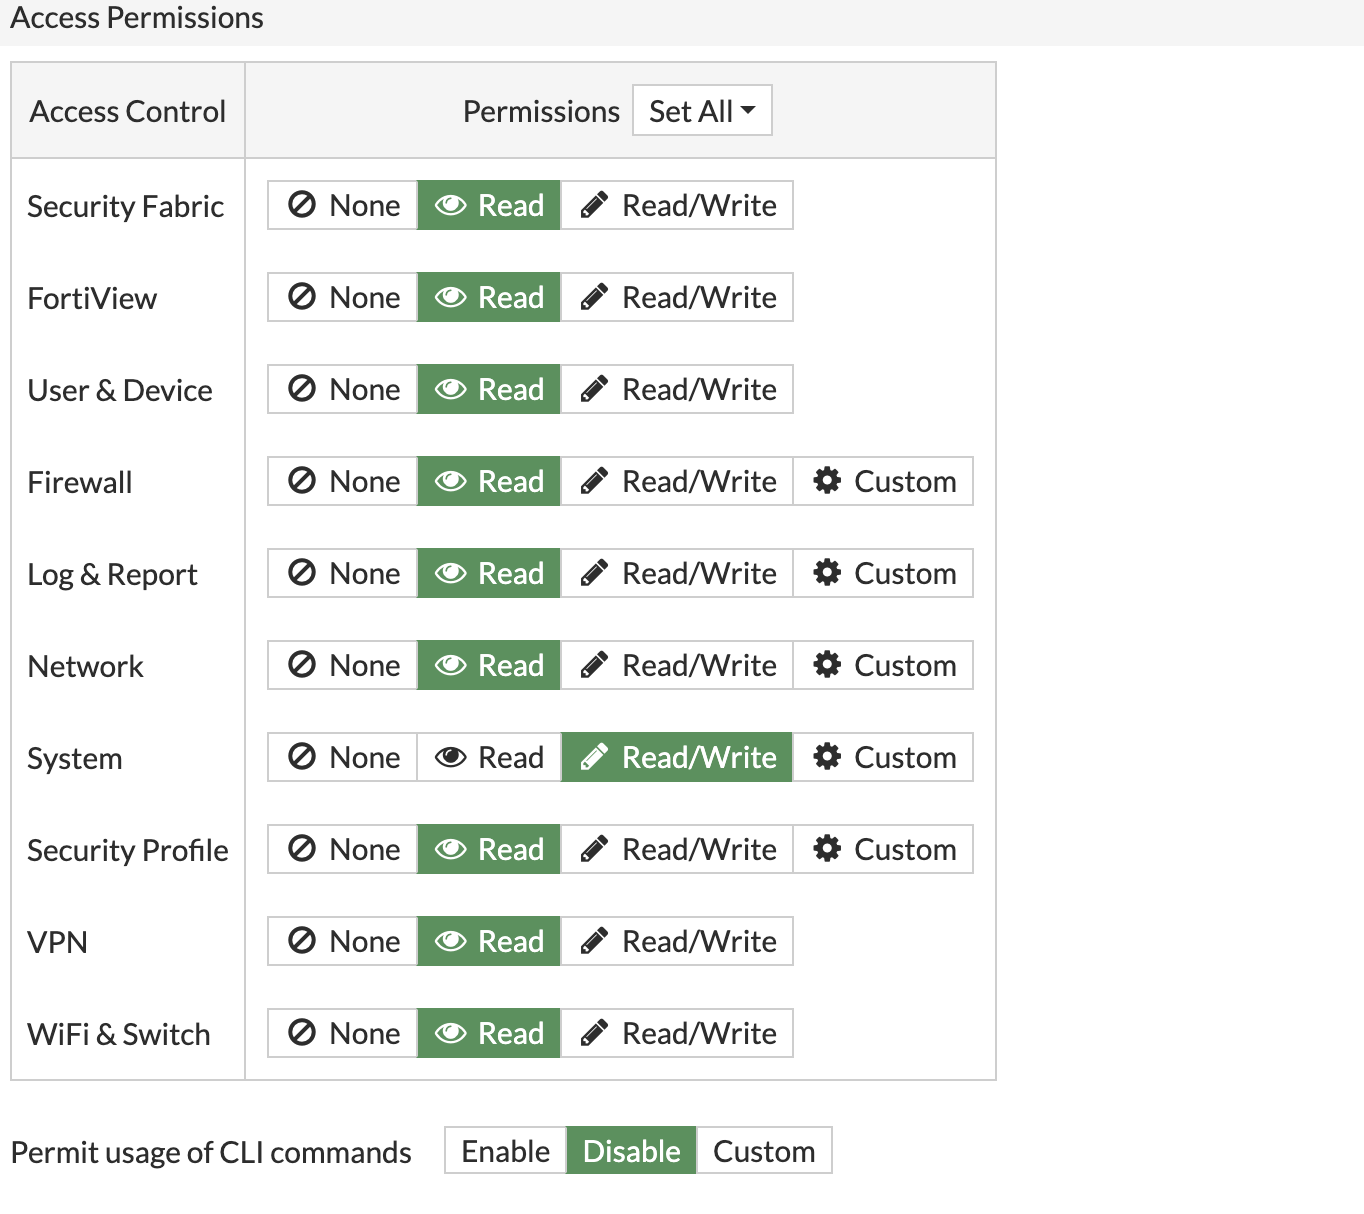
Task: Click the eye icon on Security Fabric Read
Action: tap(451, 205)
